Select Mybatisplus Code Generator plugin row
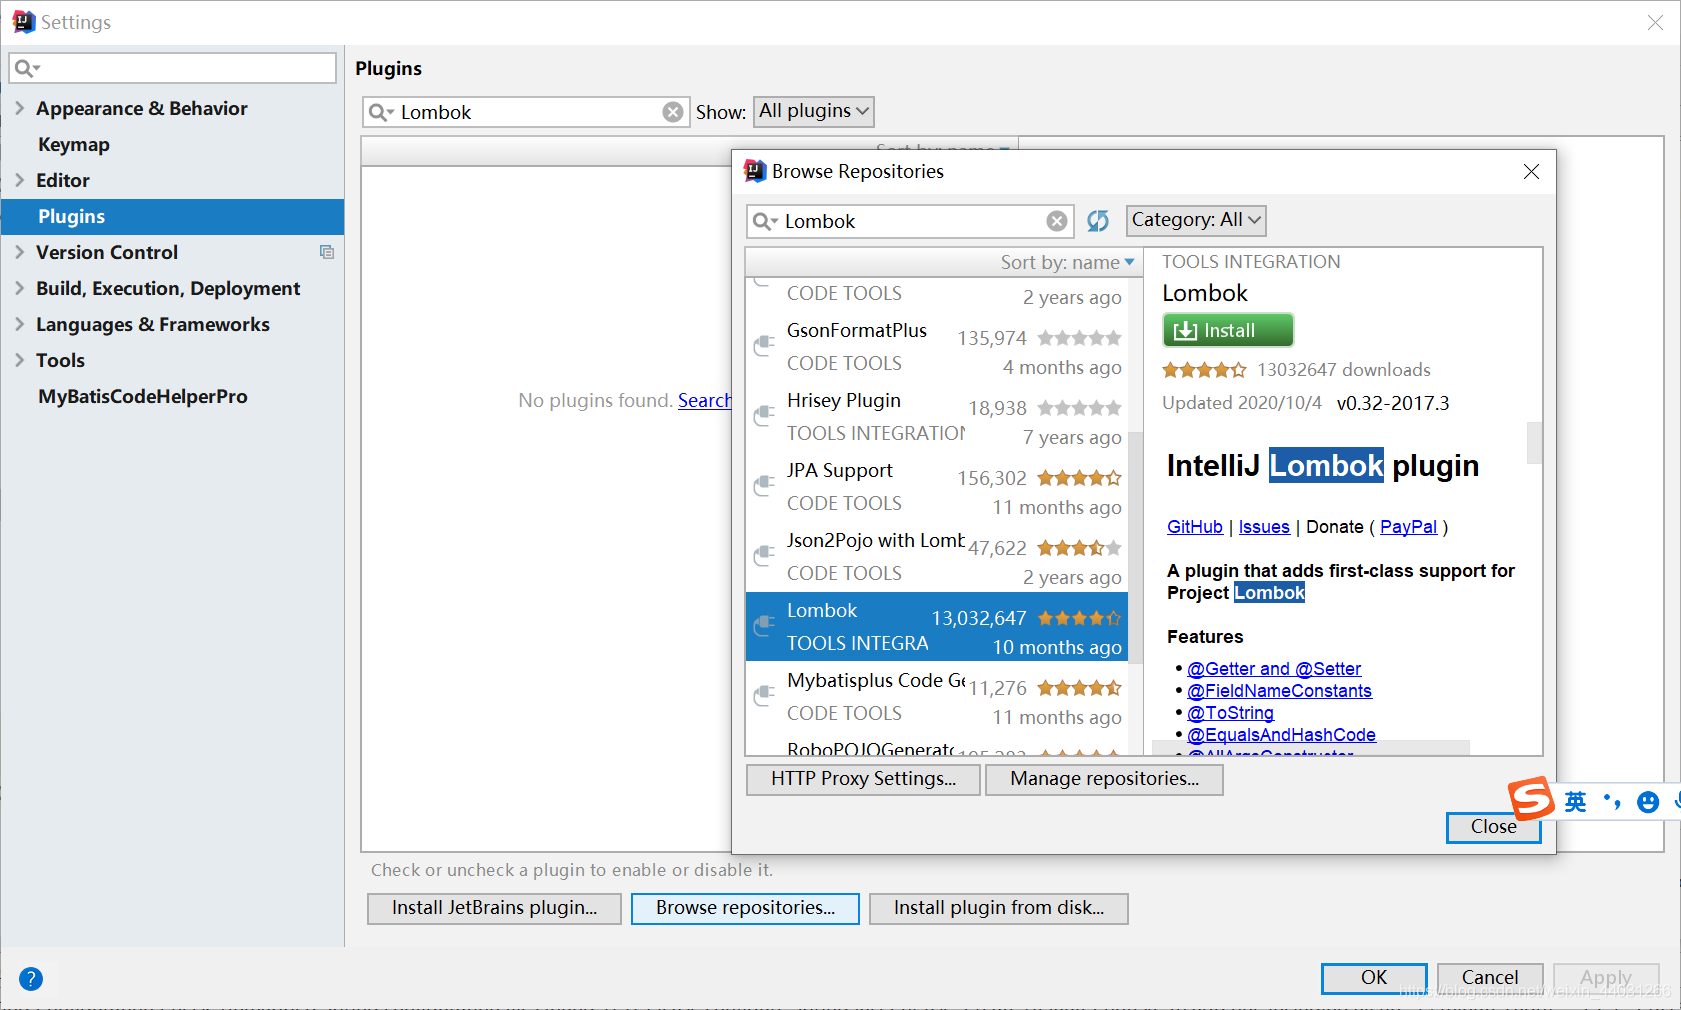 point(937,697)
